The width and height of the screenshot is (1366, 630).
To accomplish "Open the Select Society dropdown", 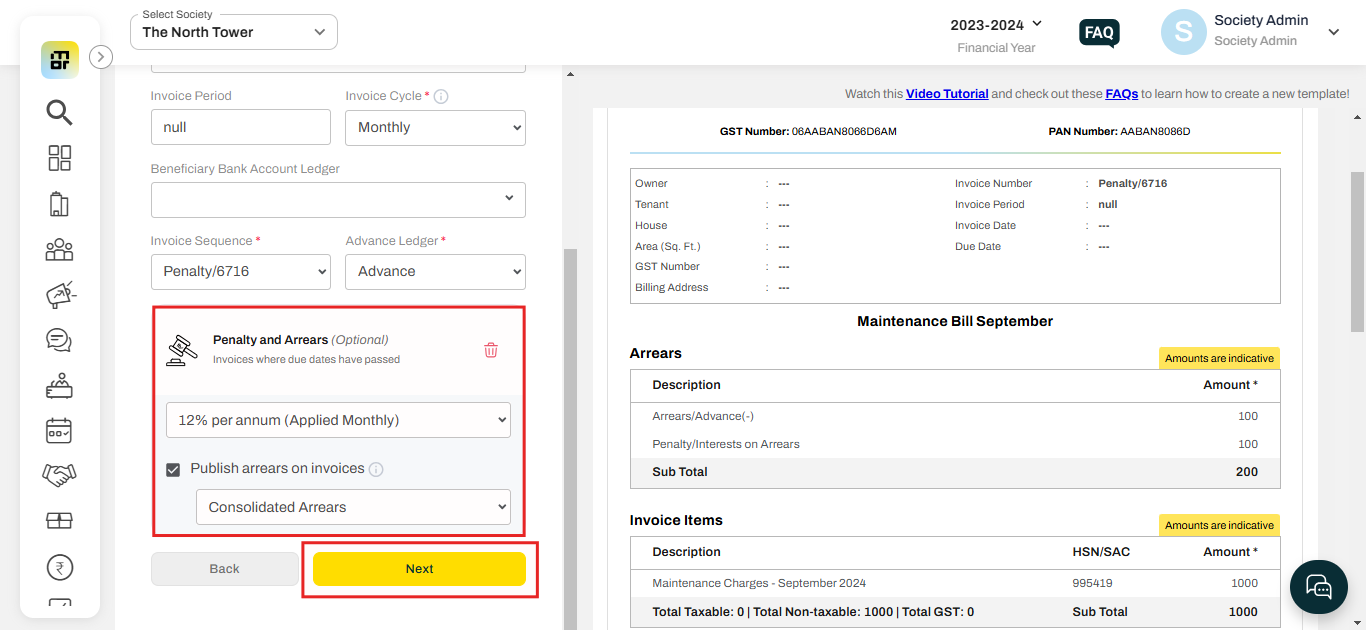I will (233, 32).
